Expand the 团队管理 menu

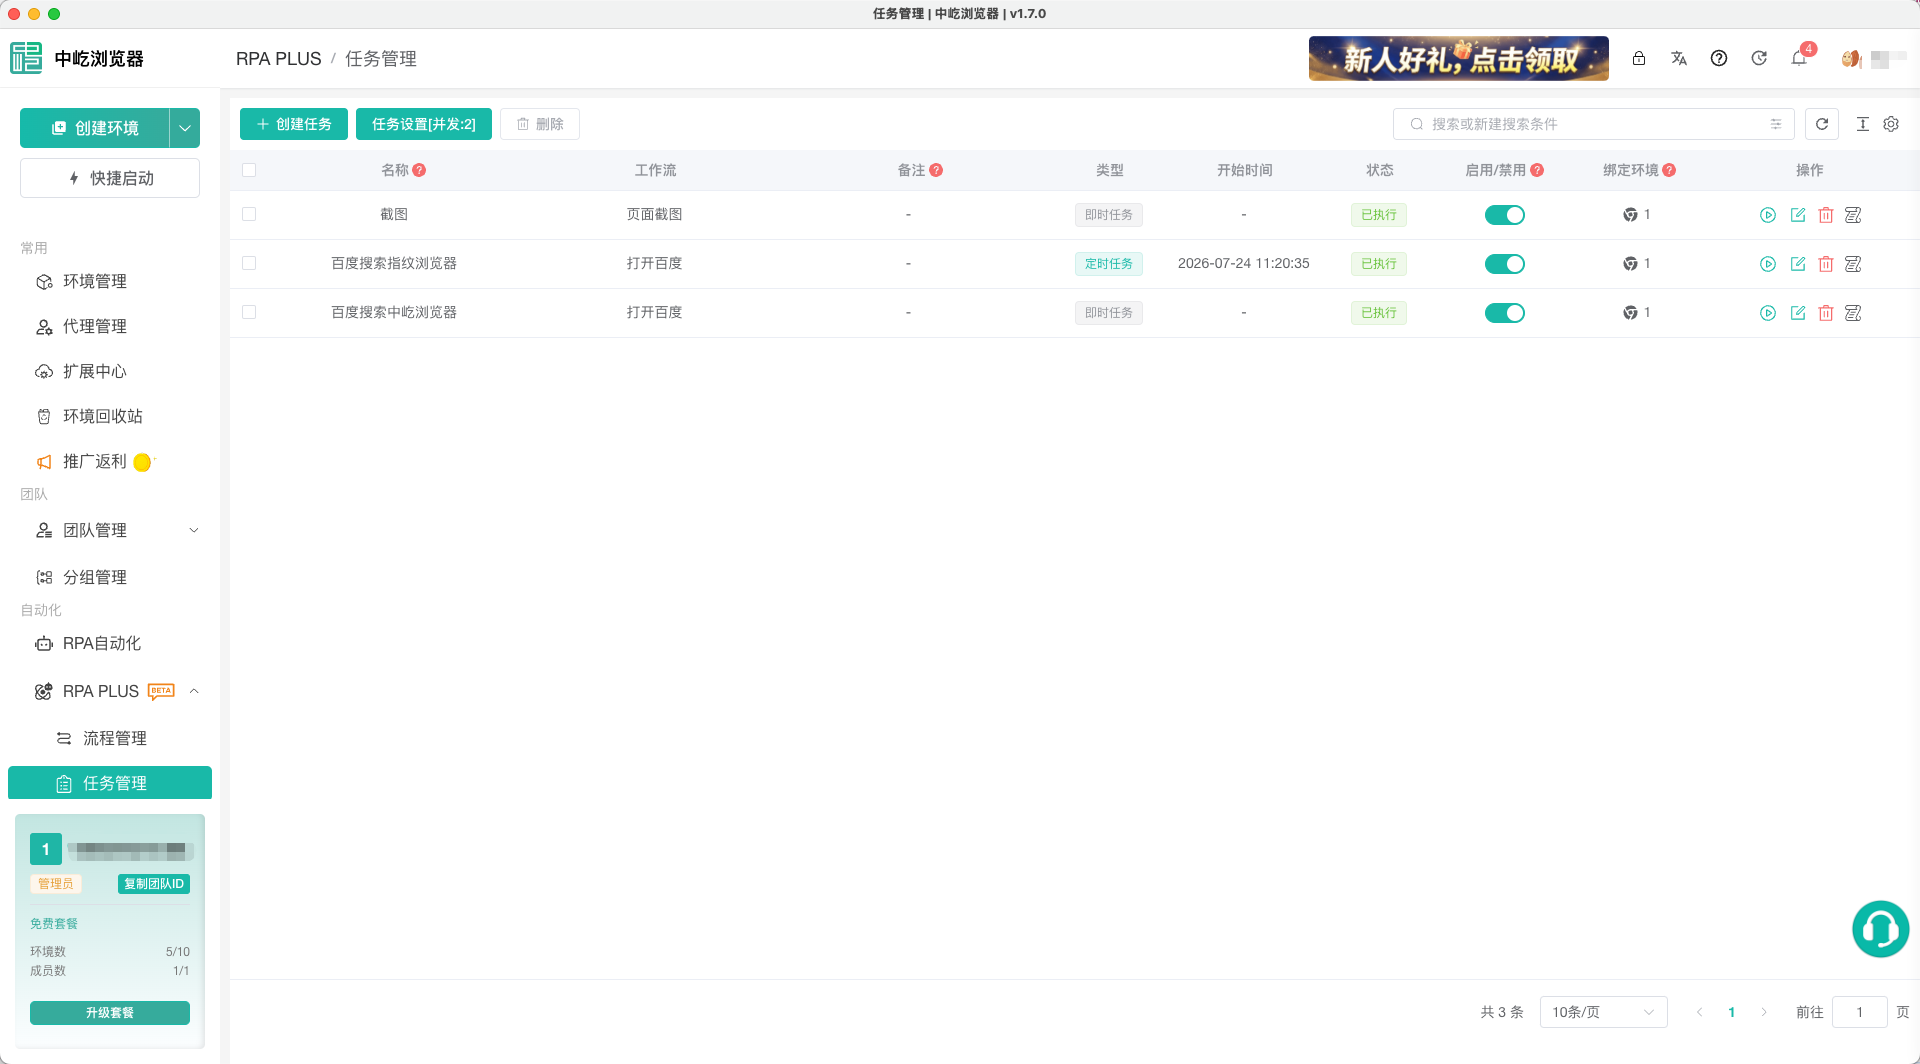(x=110, y=530)
